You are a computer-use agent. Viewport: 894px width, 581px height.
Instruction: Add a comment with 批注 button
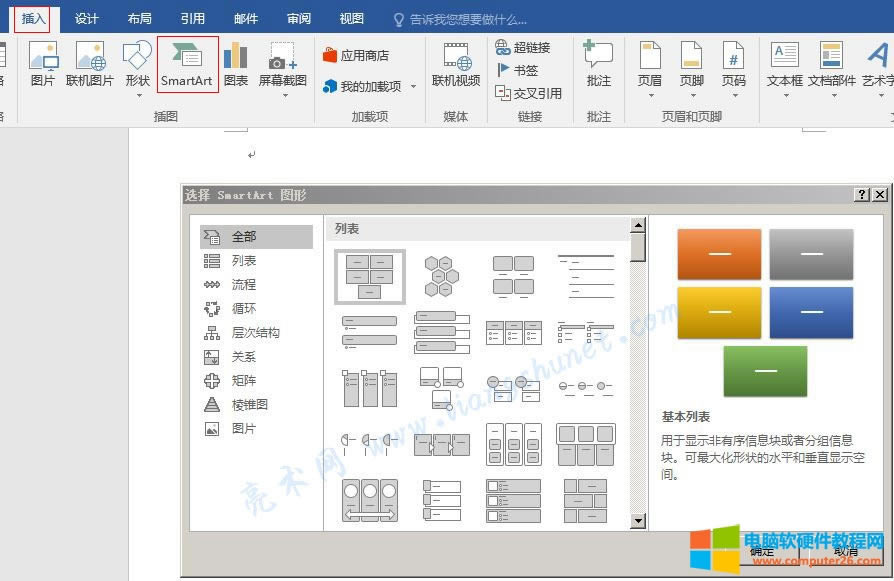click(x=599, y=64)
